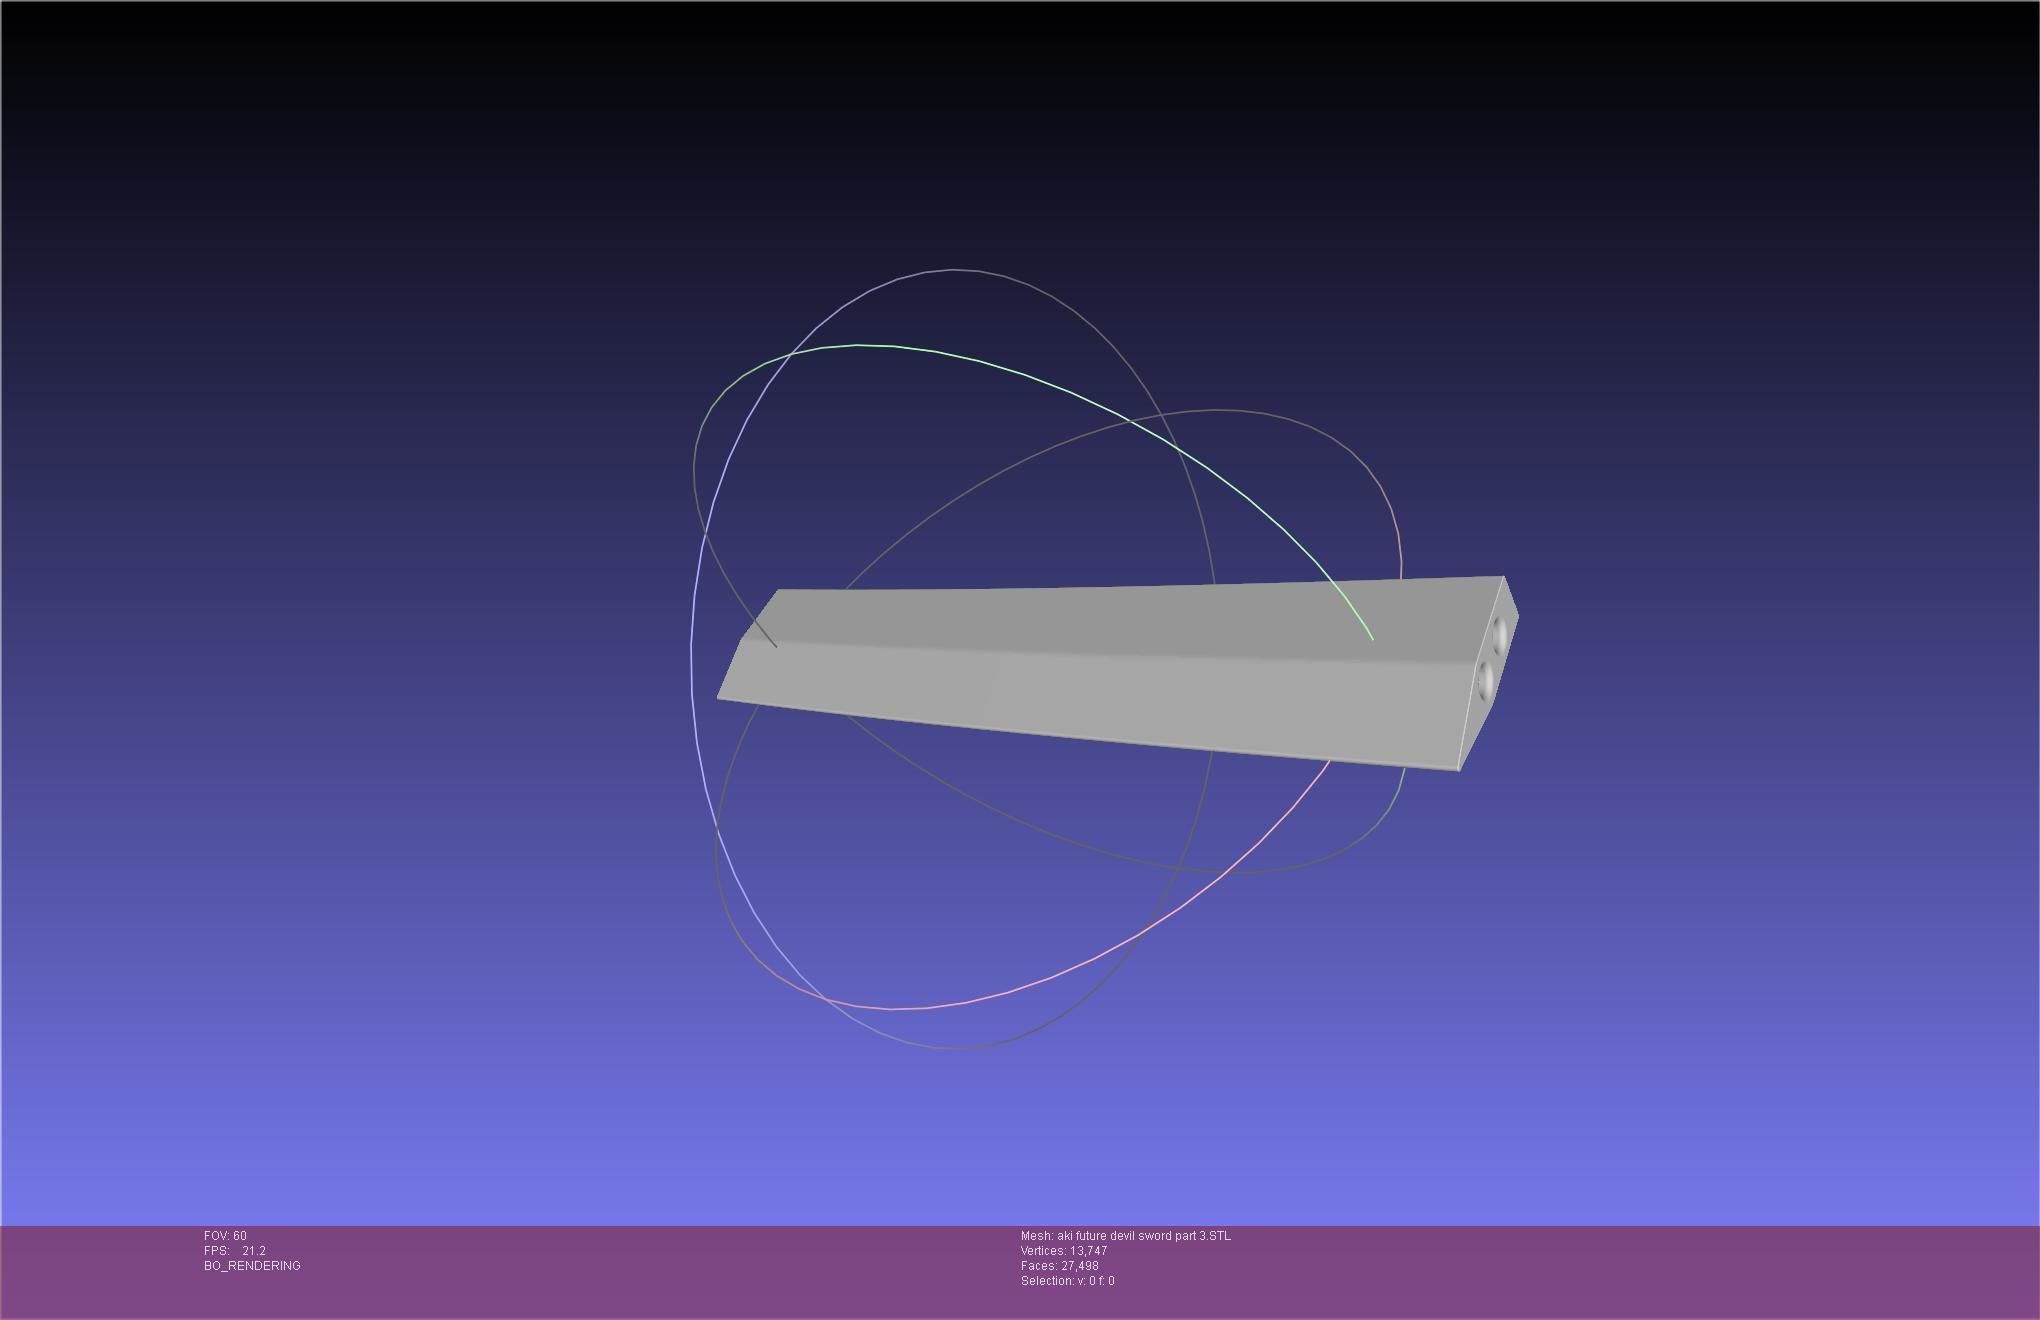Click the FPS: 21.2 readout

coord(235,1251)
